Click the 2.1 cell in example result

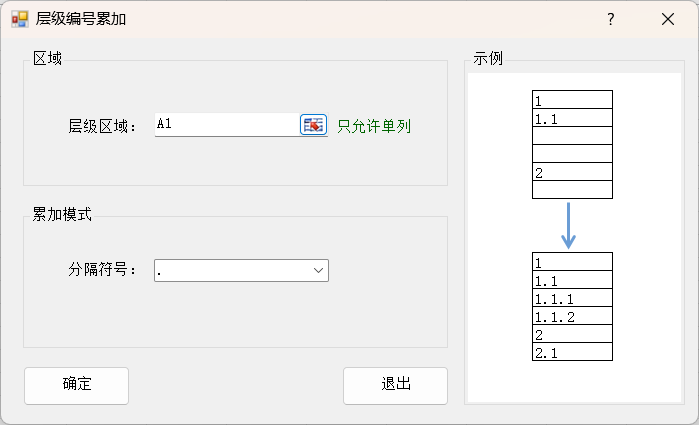coord(572,352)
